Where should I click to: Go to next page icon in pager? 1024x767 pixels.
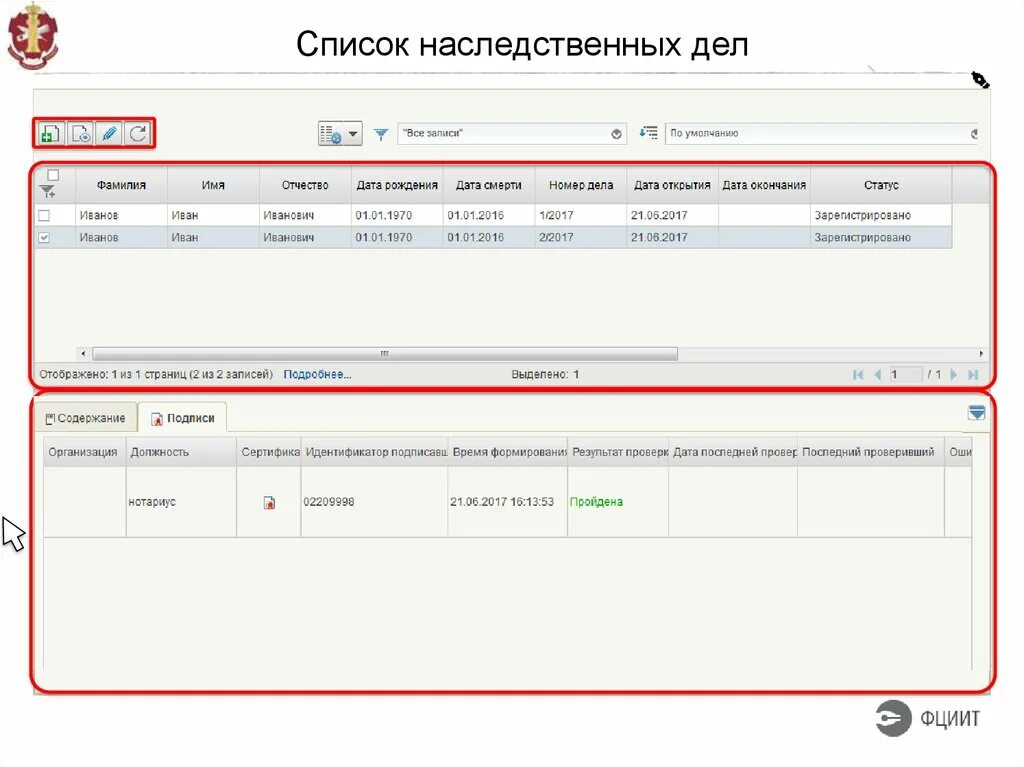[x=953, y=374]
